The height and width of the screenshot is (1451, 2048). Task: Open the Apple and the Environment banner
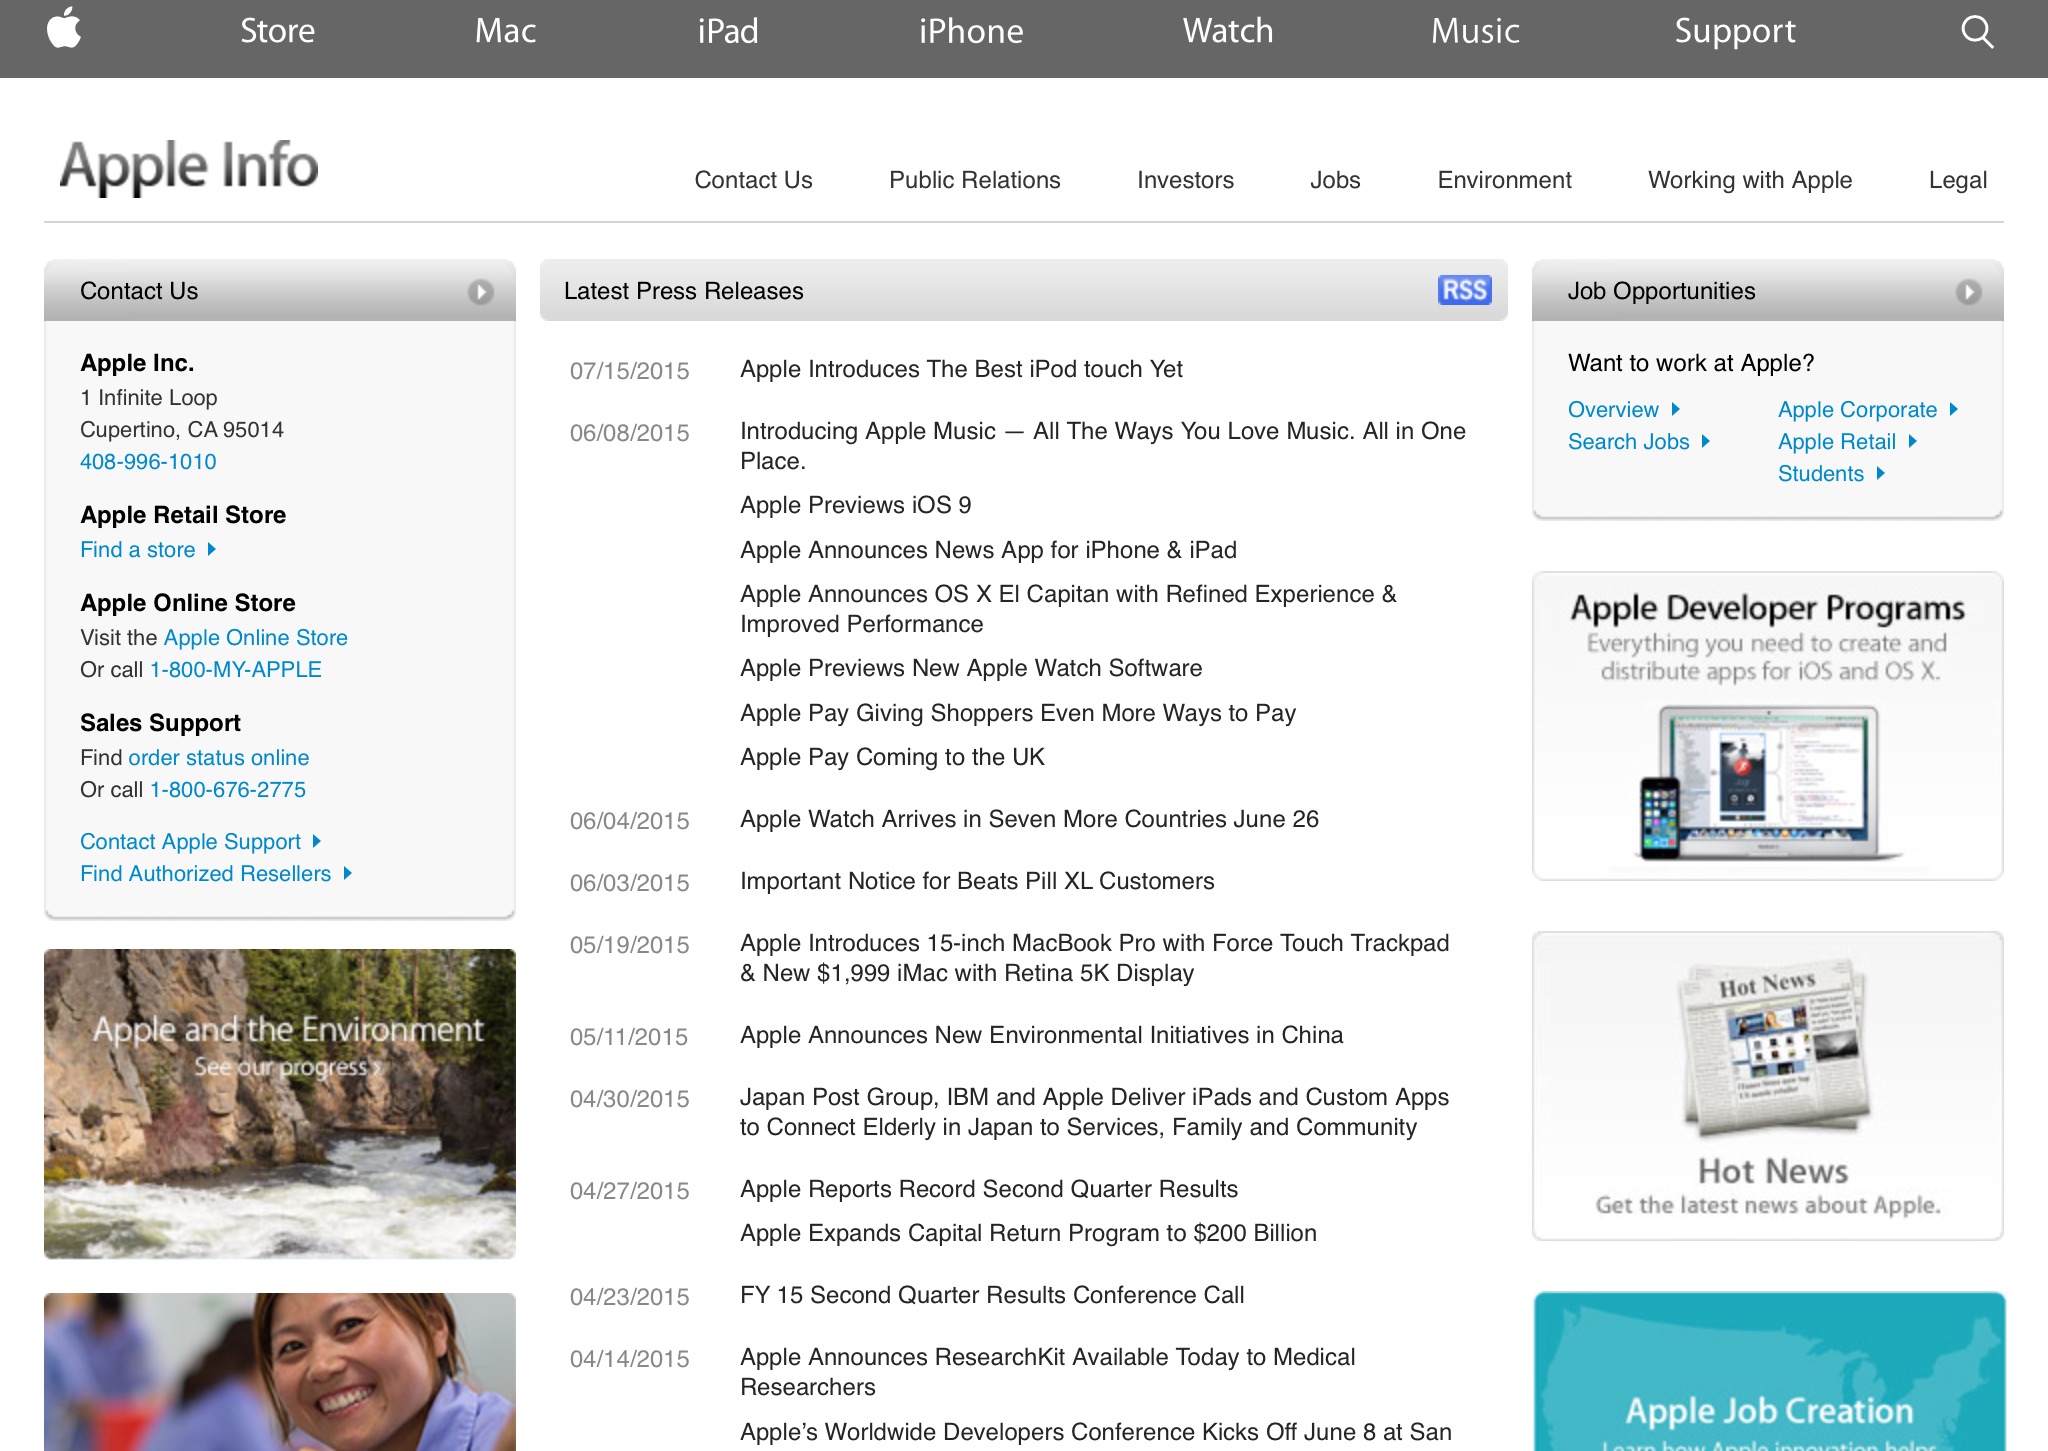tap(280, 1104)
